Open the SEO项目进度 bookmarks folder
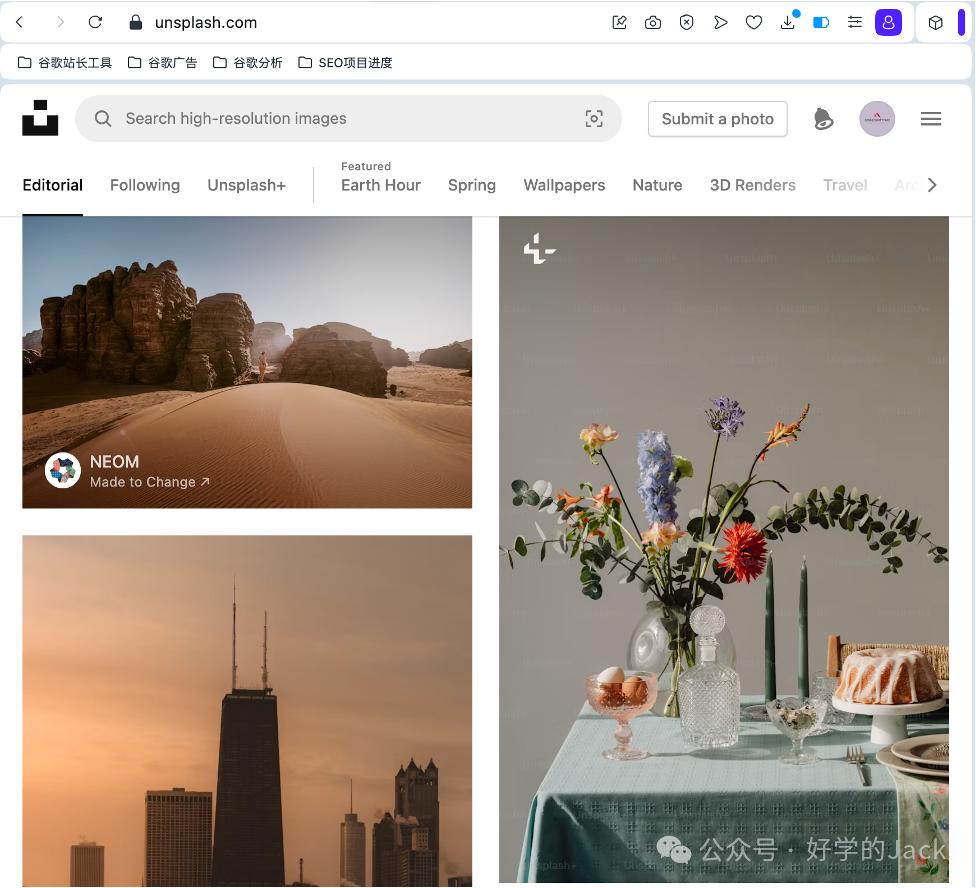The image size is (976, 888). [345, 63]
